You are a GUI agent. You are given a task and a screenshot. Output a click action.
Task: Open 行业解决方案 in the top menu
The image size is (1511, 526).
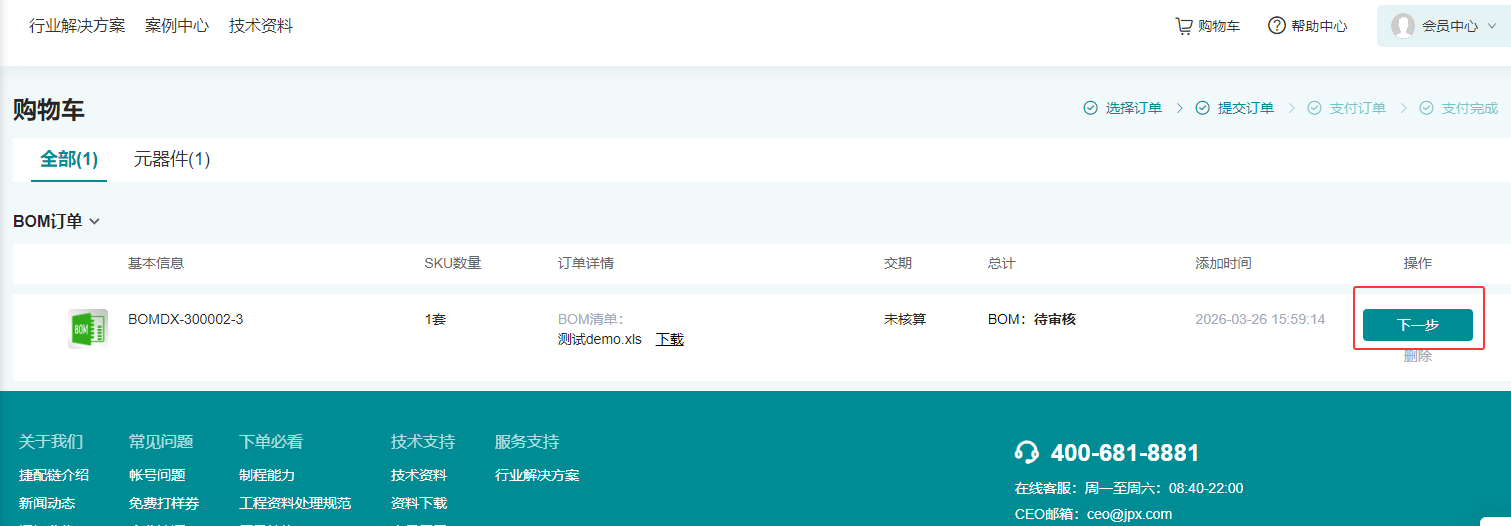click(77, 26)
